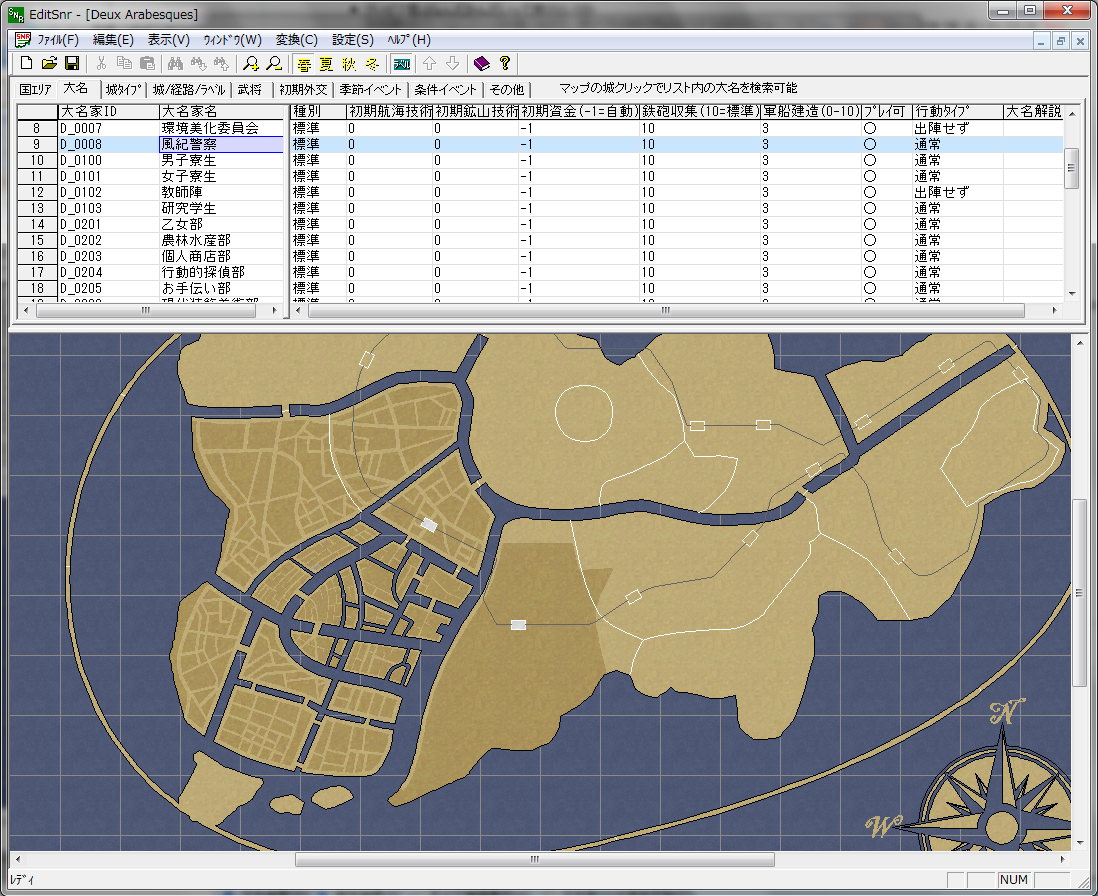Toggle playable circle for 環境美化委員会 row
Image resolution: width=1098 pixels, height=896 pixels.
[x=870, y=129]
